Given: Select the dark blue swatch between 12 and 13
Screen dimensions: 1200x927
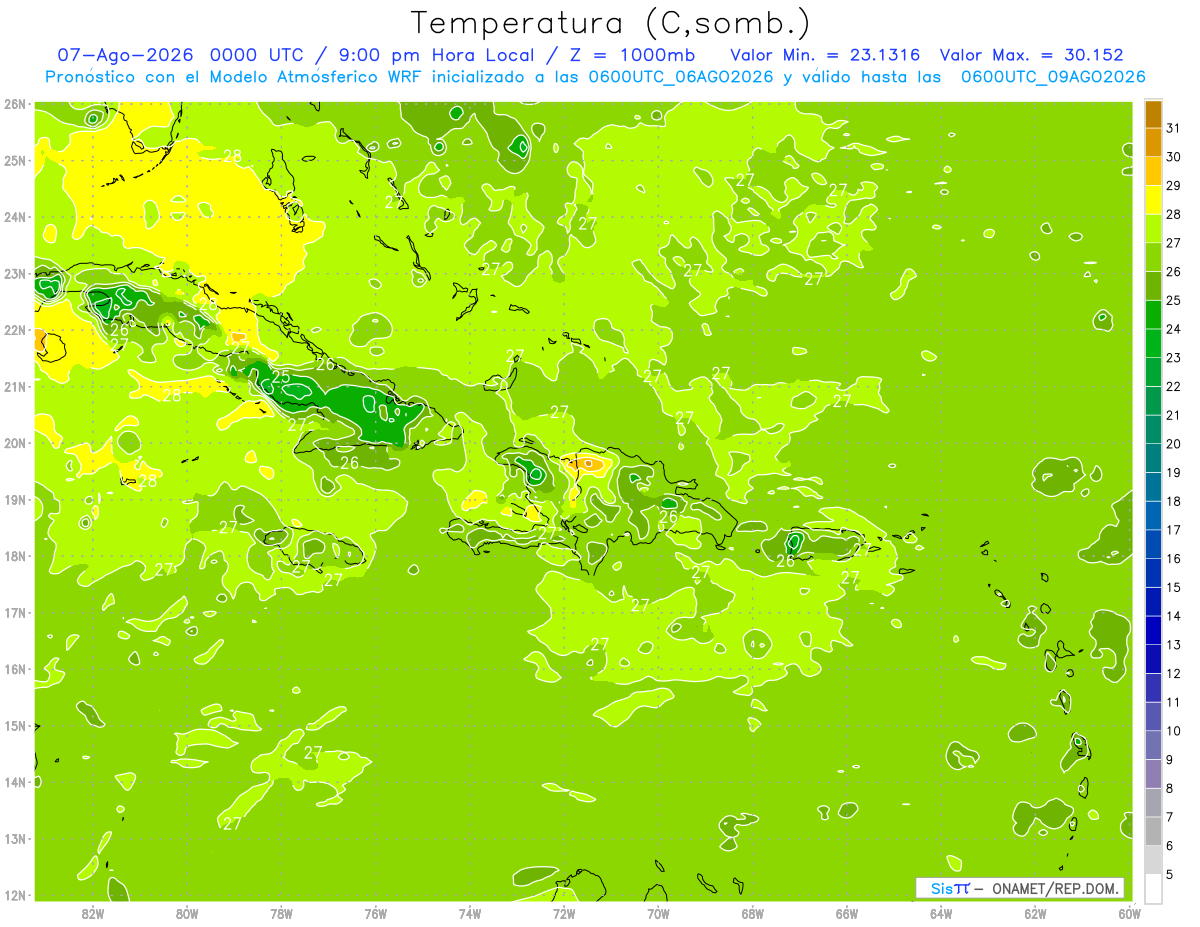Looking at the screenshot, I should pos(1153,659).
